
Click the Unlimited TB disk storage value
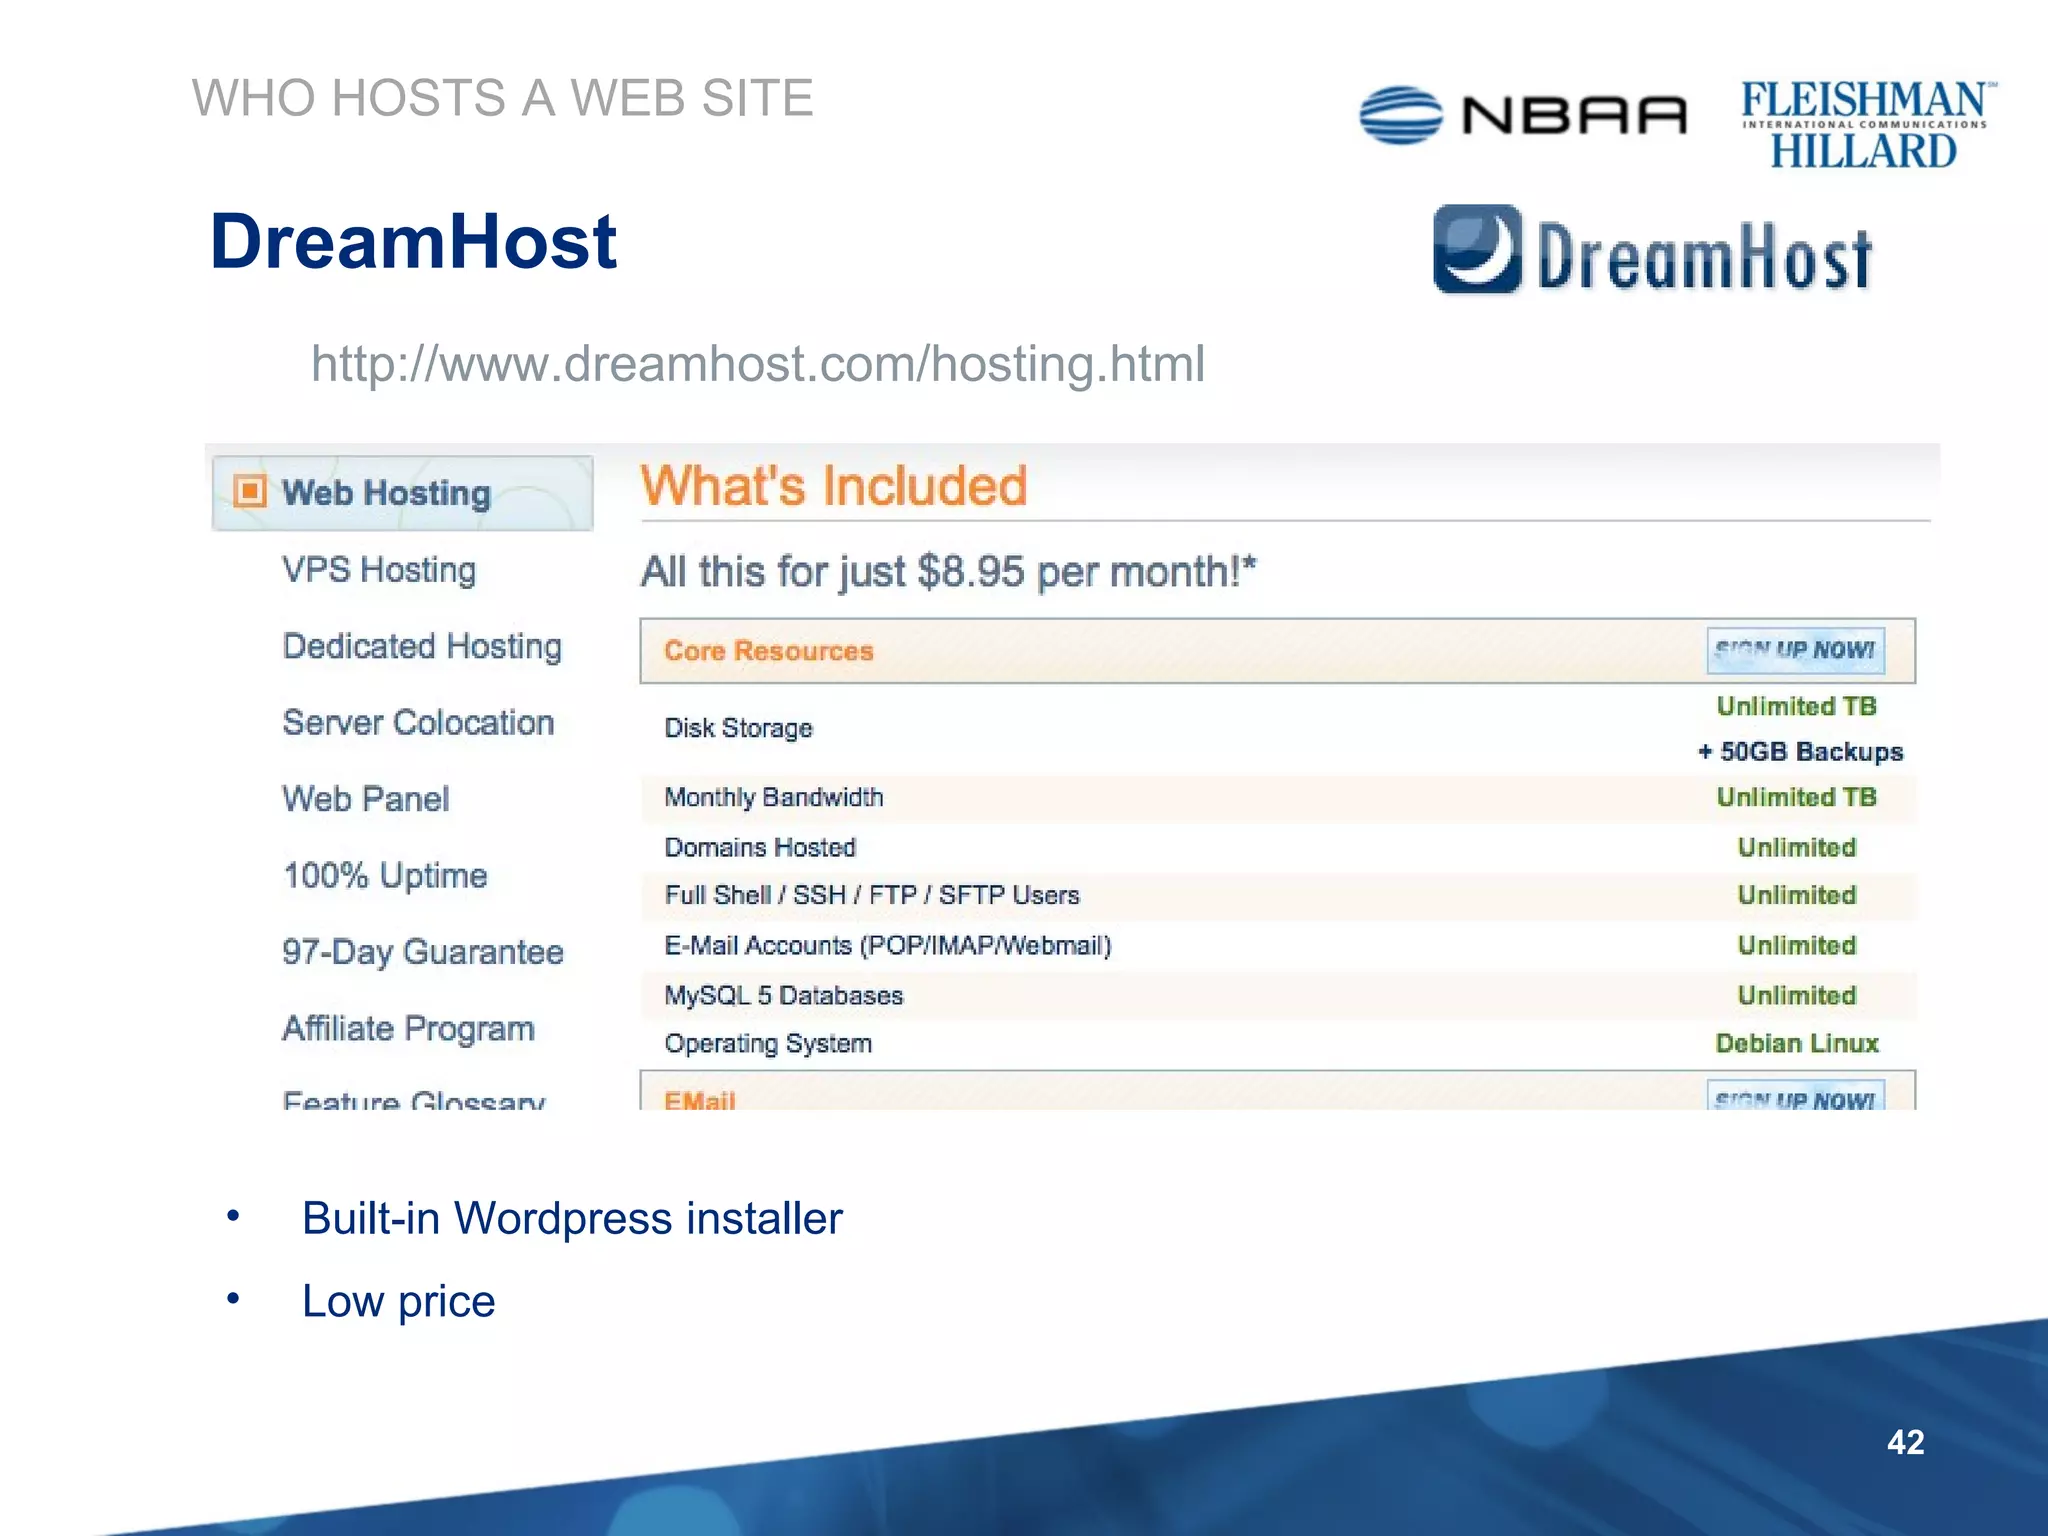(1797, 706)
